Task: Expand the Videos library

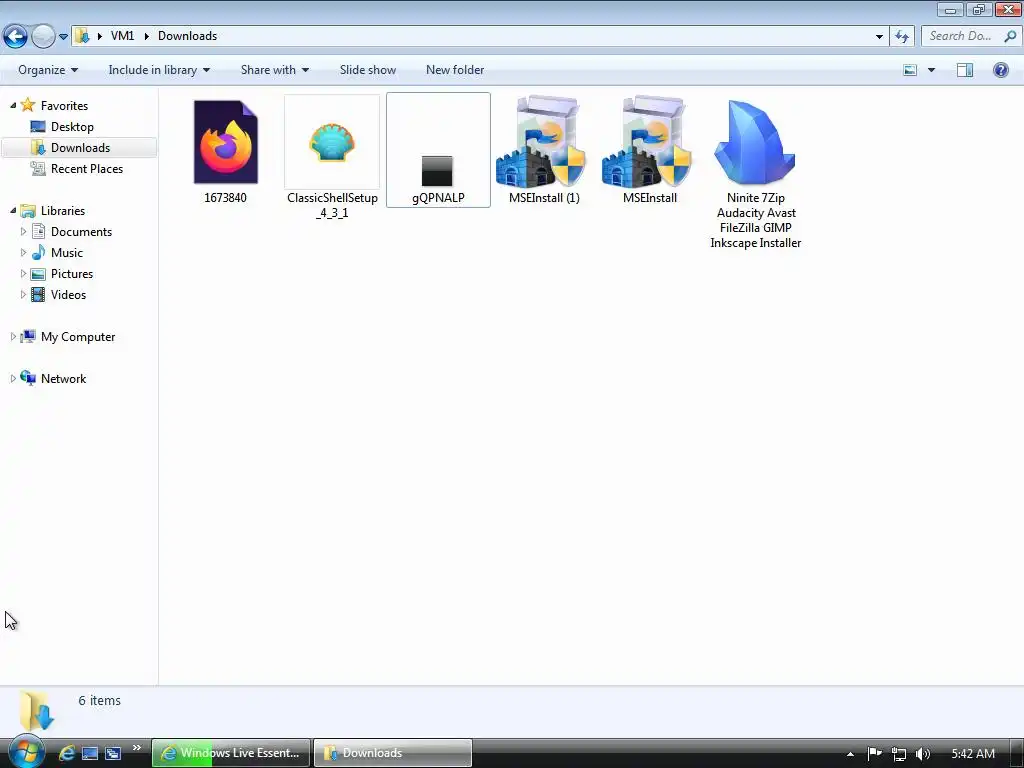Action: point(24,294)
